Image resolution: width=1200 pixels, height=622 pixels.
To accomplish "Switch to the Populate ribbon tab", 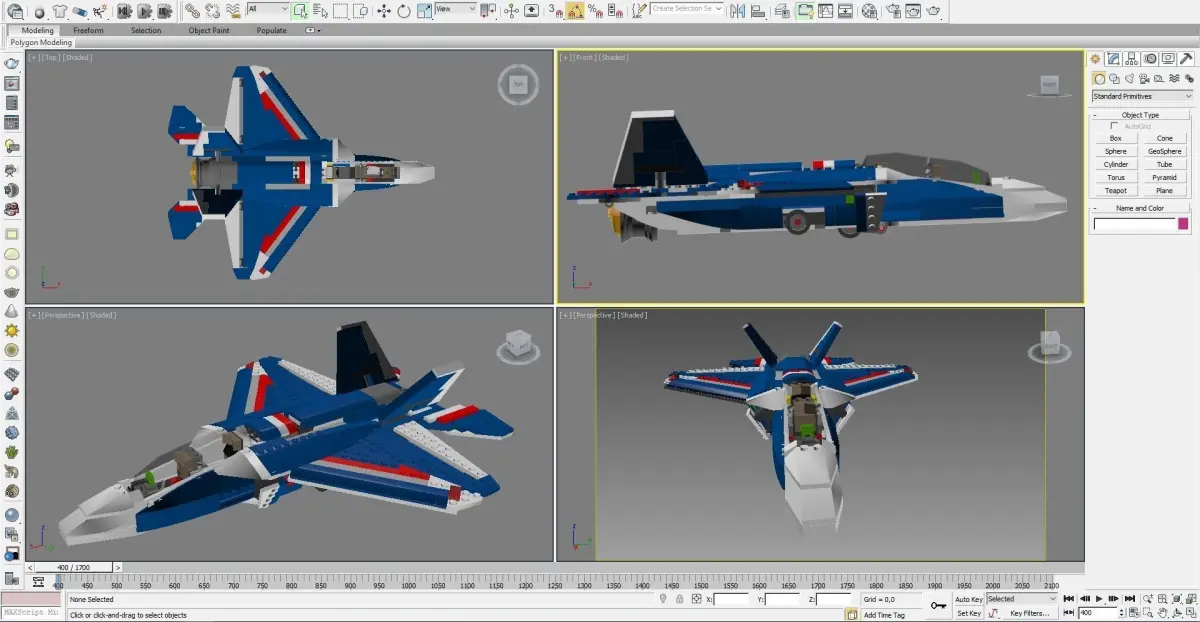I will pyautogui.click(x=271, y=30).
